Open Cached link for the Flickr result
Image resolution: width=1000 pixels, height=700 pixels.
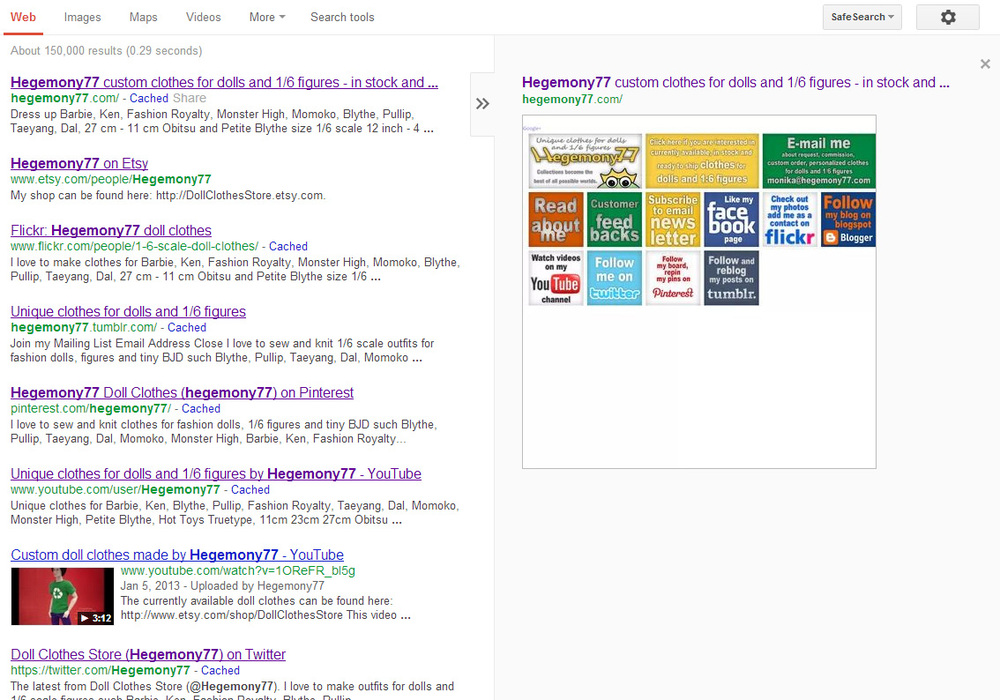288,246
